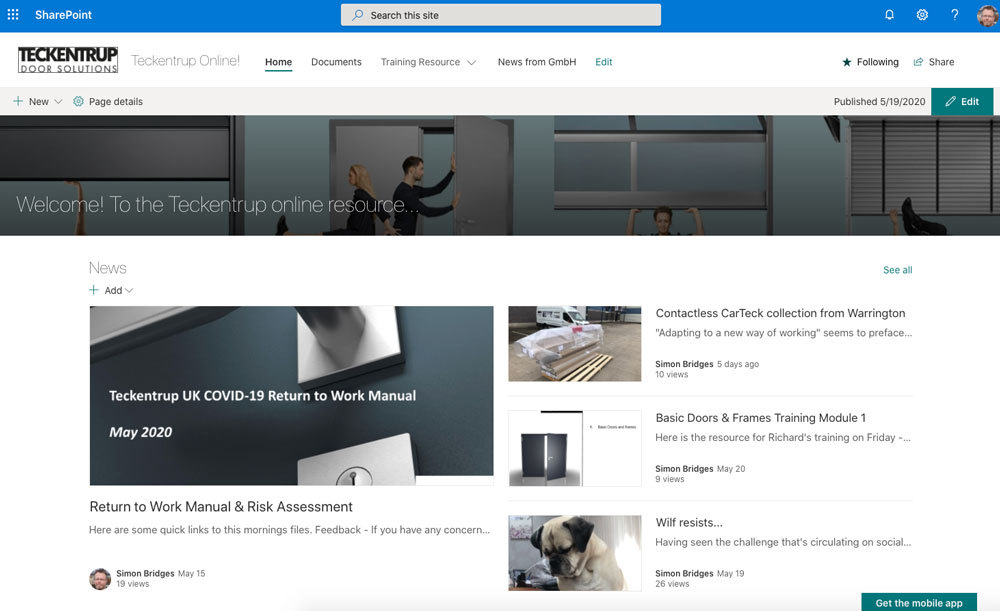Open the user account profile picture

click(x=987, y=15)
